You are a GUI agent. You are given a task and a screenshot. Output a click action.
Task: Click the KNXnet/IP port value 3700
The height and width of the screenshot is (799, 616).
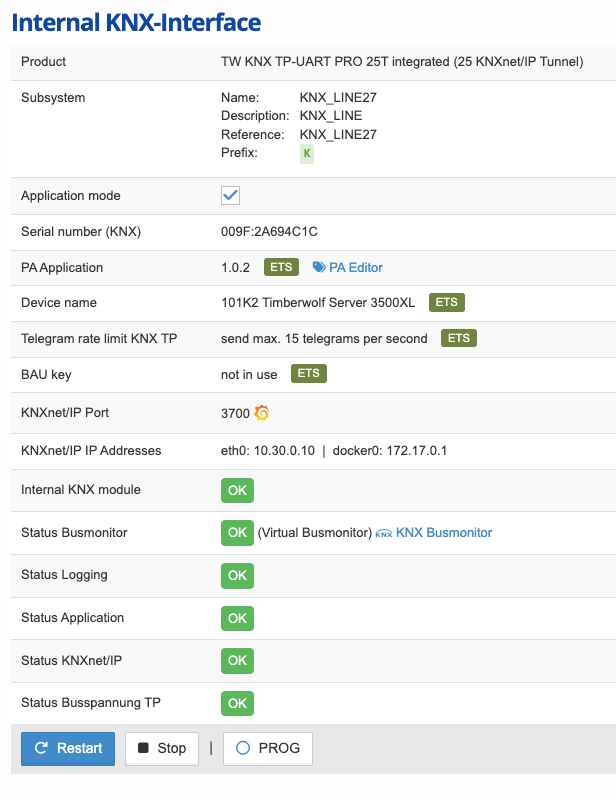tap(235, 413)
